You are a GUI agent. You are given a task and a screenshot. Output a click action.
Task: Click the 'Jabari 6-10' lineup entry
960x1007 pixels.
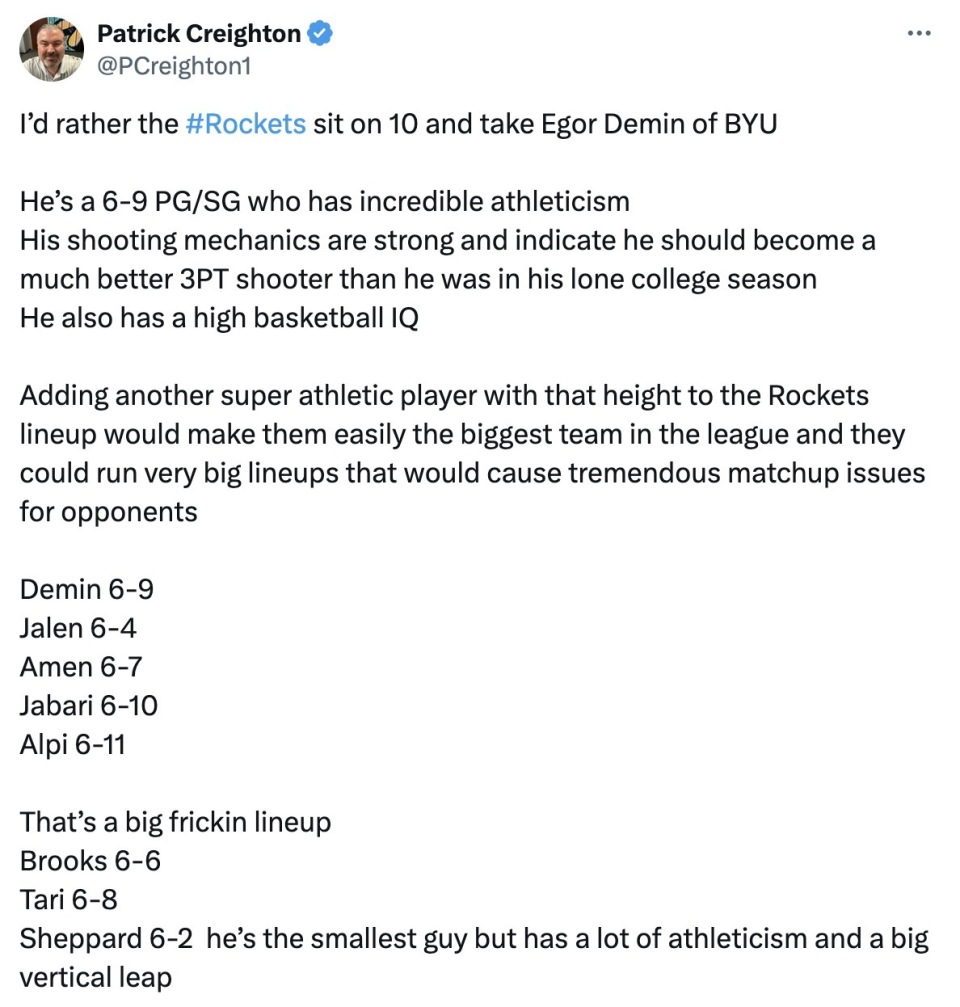[89, 706]
